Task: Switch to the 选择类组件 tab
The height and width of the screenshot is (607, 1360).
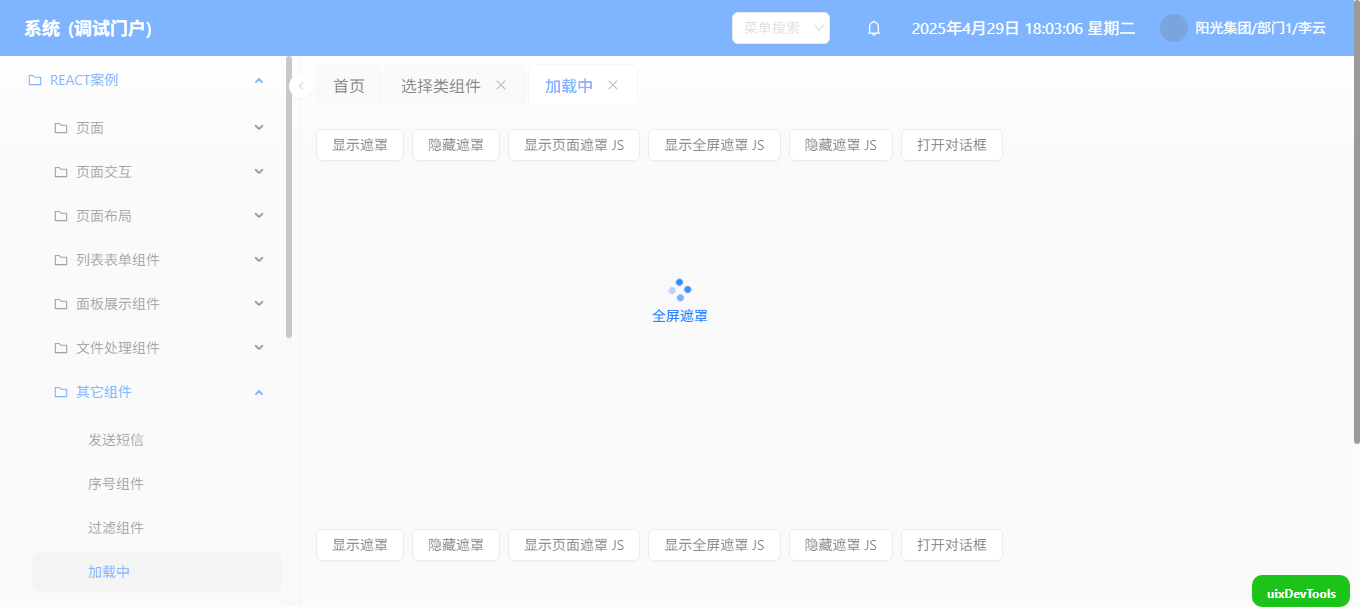Action: 441,86
